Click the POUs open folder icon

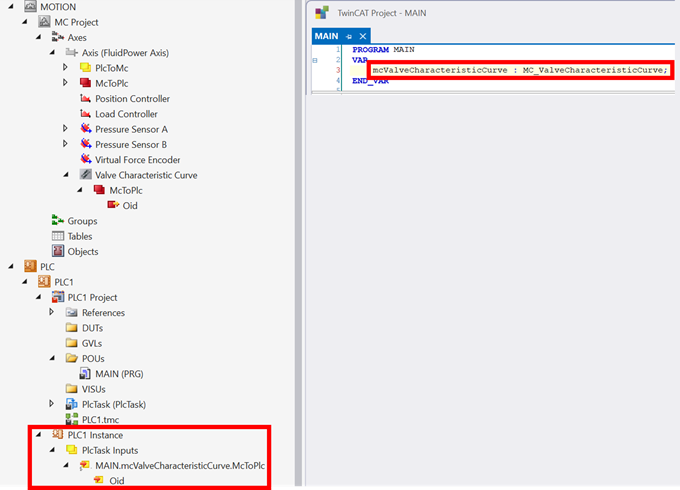point(72,358)
